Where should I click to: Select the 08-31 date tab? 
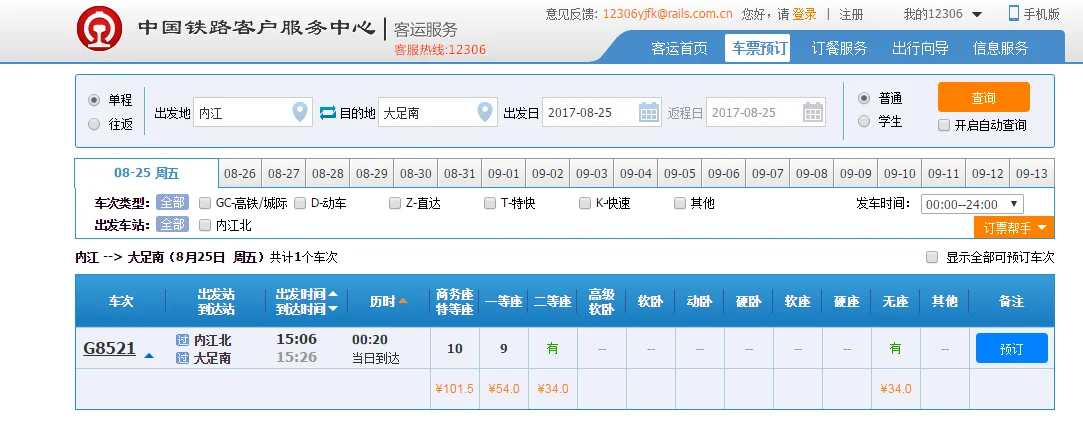459,173
